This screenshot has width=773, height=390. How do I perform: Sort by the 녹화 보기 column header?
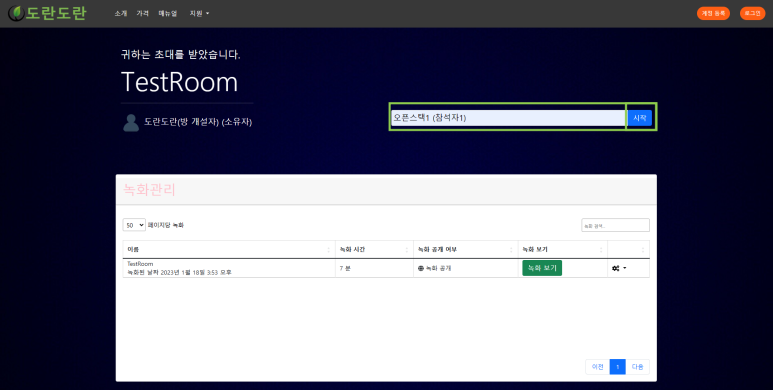pos(563,249)
